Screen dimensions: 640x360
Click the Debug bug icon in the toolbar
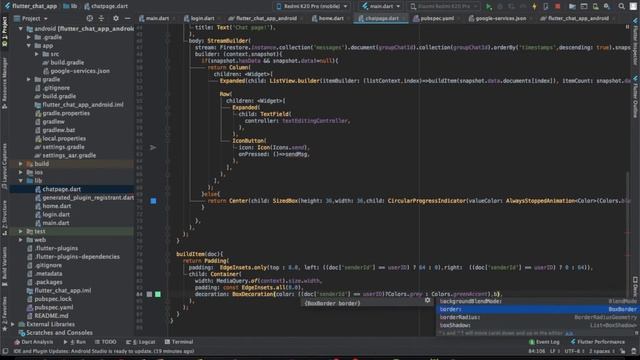[500, 6]
